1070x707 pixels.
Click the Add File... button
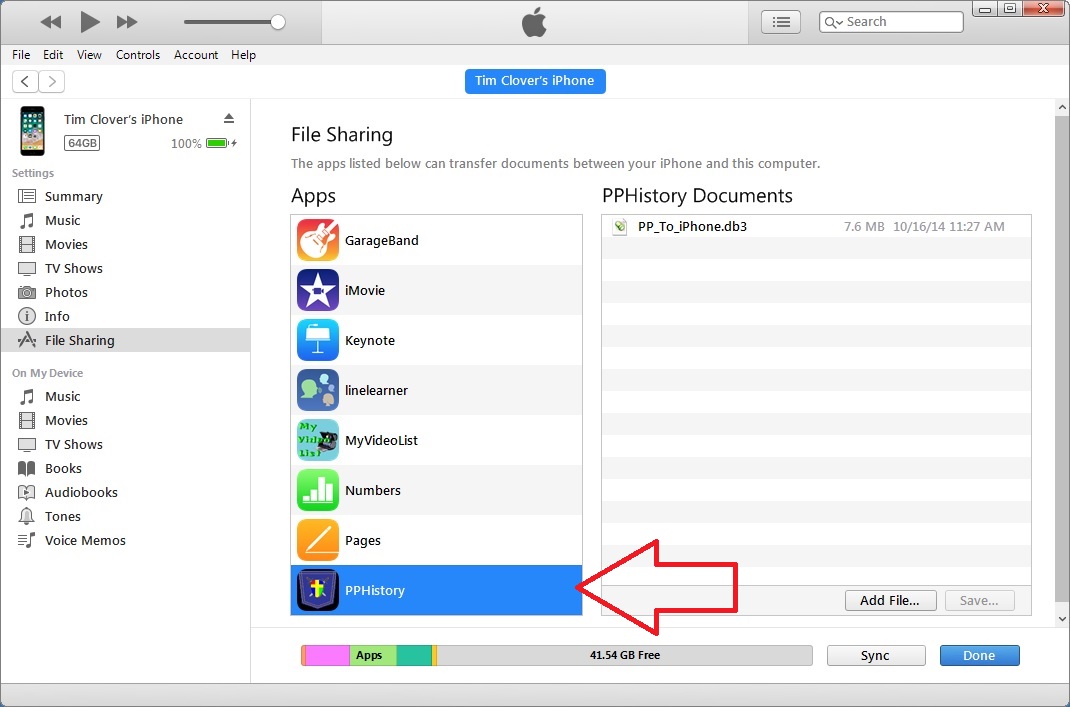click(890, 601)
